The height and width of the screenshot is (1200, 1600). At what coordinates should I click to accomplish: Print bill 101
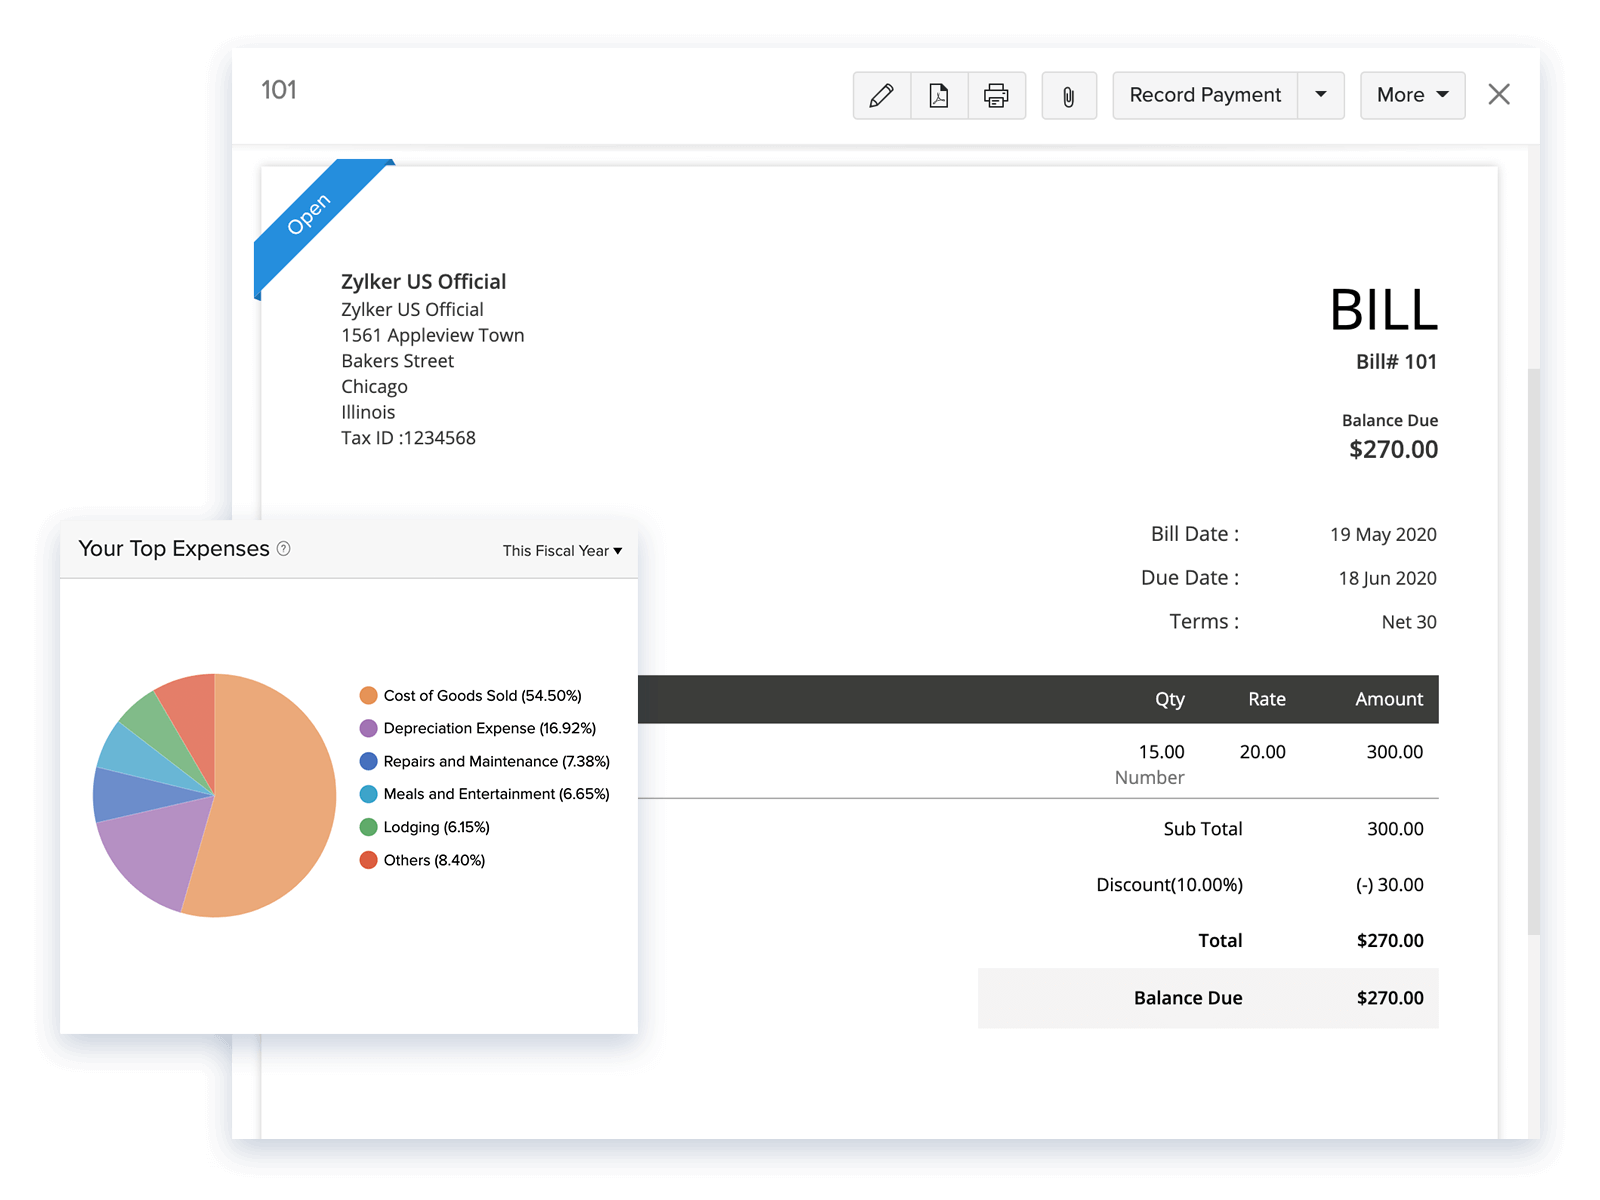(x=996, y=95)
